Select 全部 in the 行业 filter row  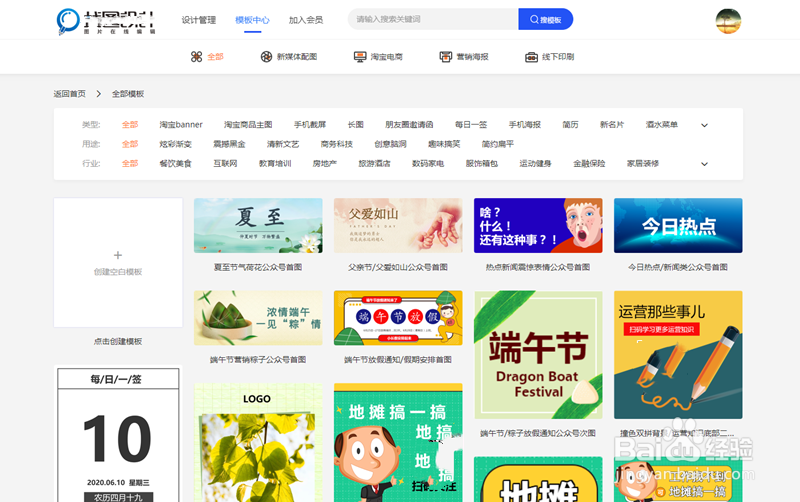(130, 163)
